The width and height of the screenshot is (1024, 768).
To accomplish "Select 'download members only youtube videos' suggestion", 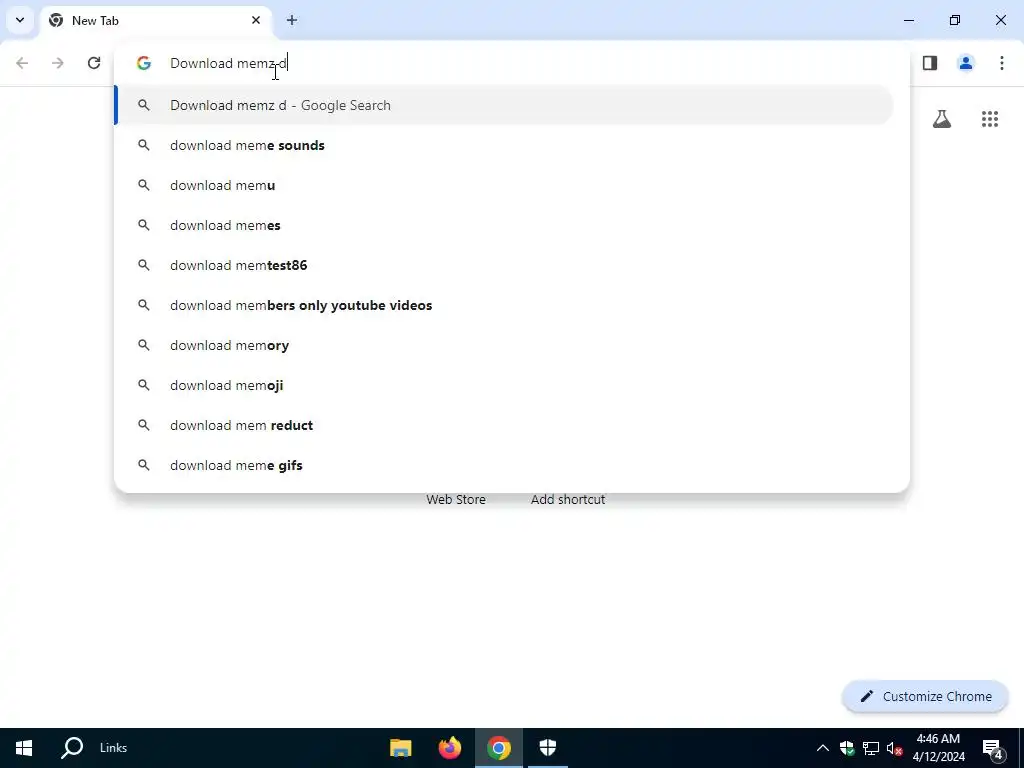I will pos(505,305).
